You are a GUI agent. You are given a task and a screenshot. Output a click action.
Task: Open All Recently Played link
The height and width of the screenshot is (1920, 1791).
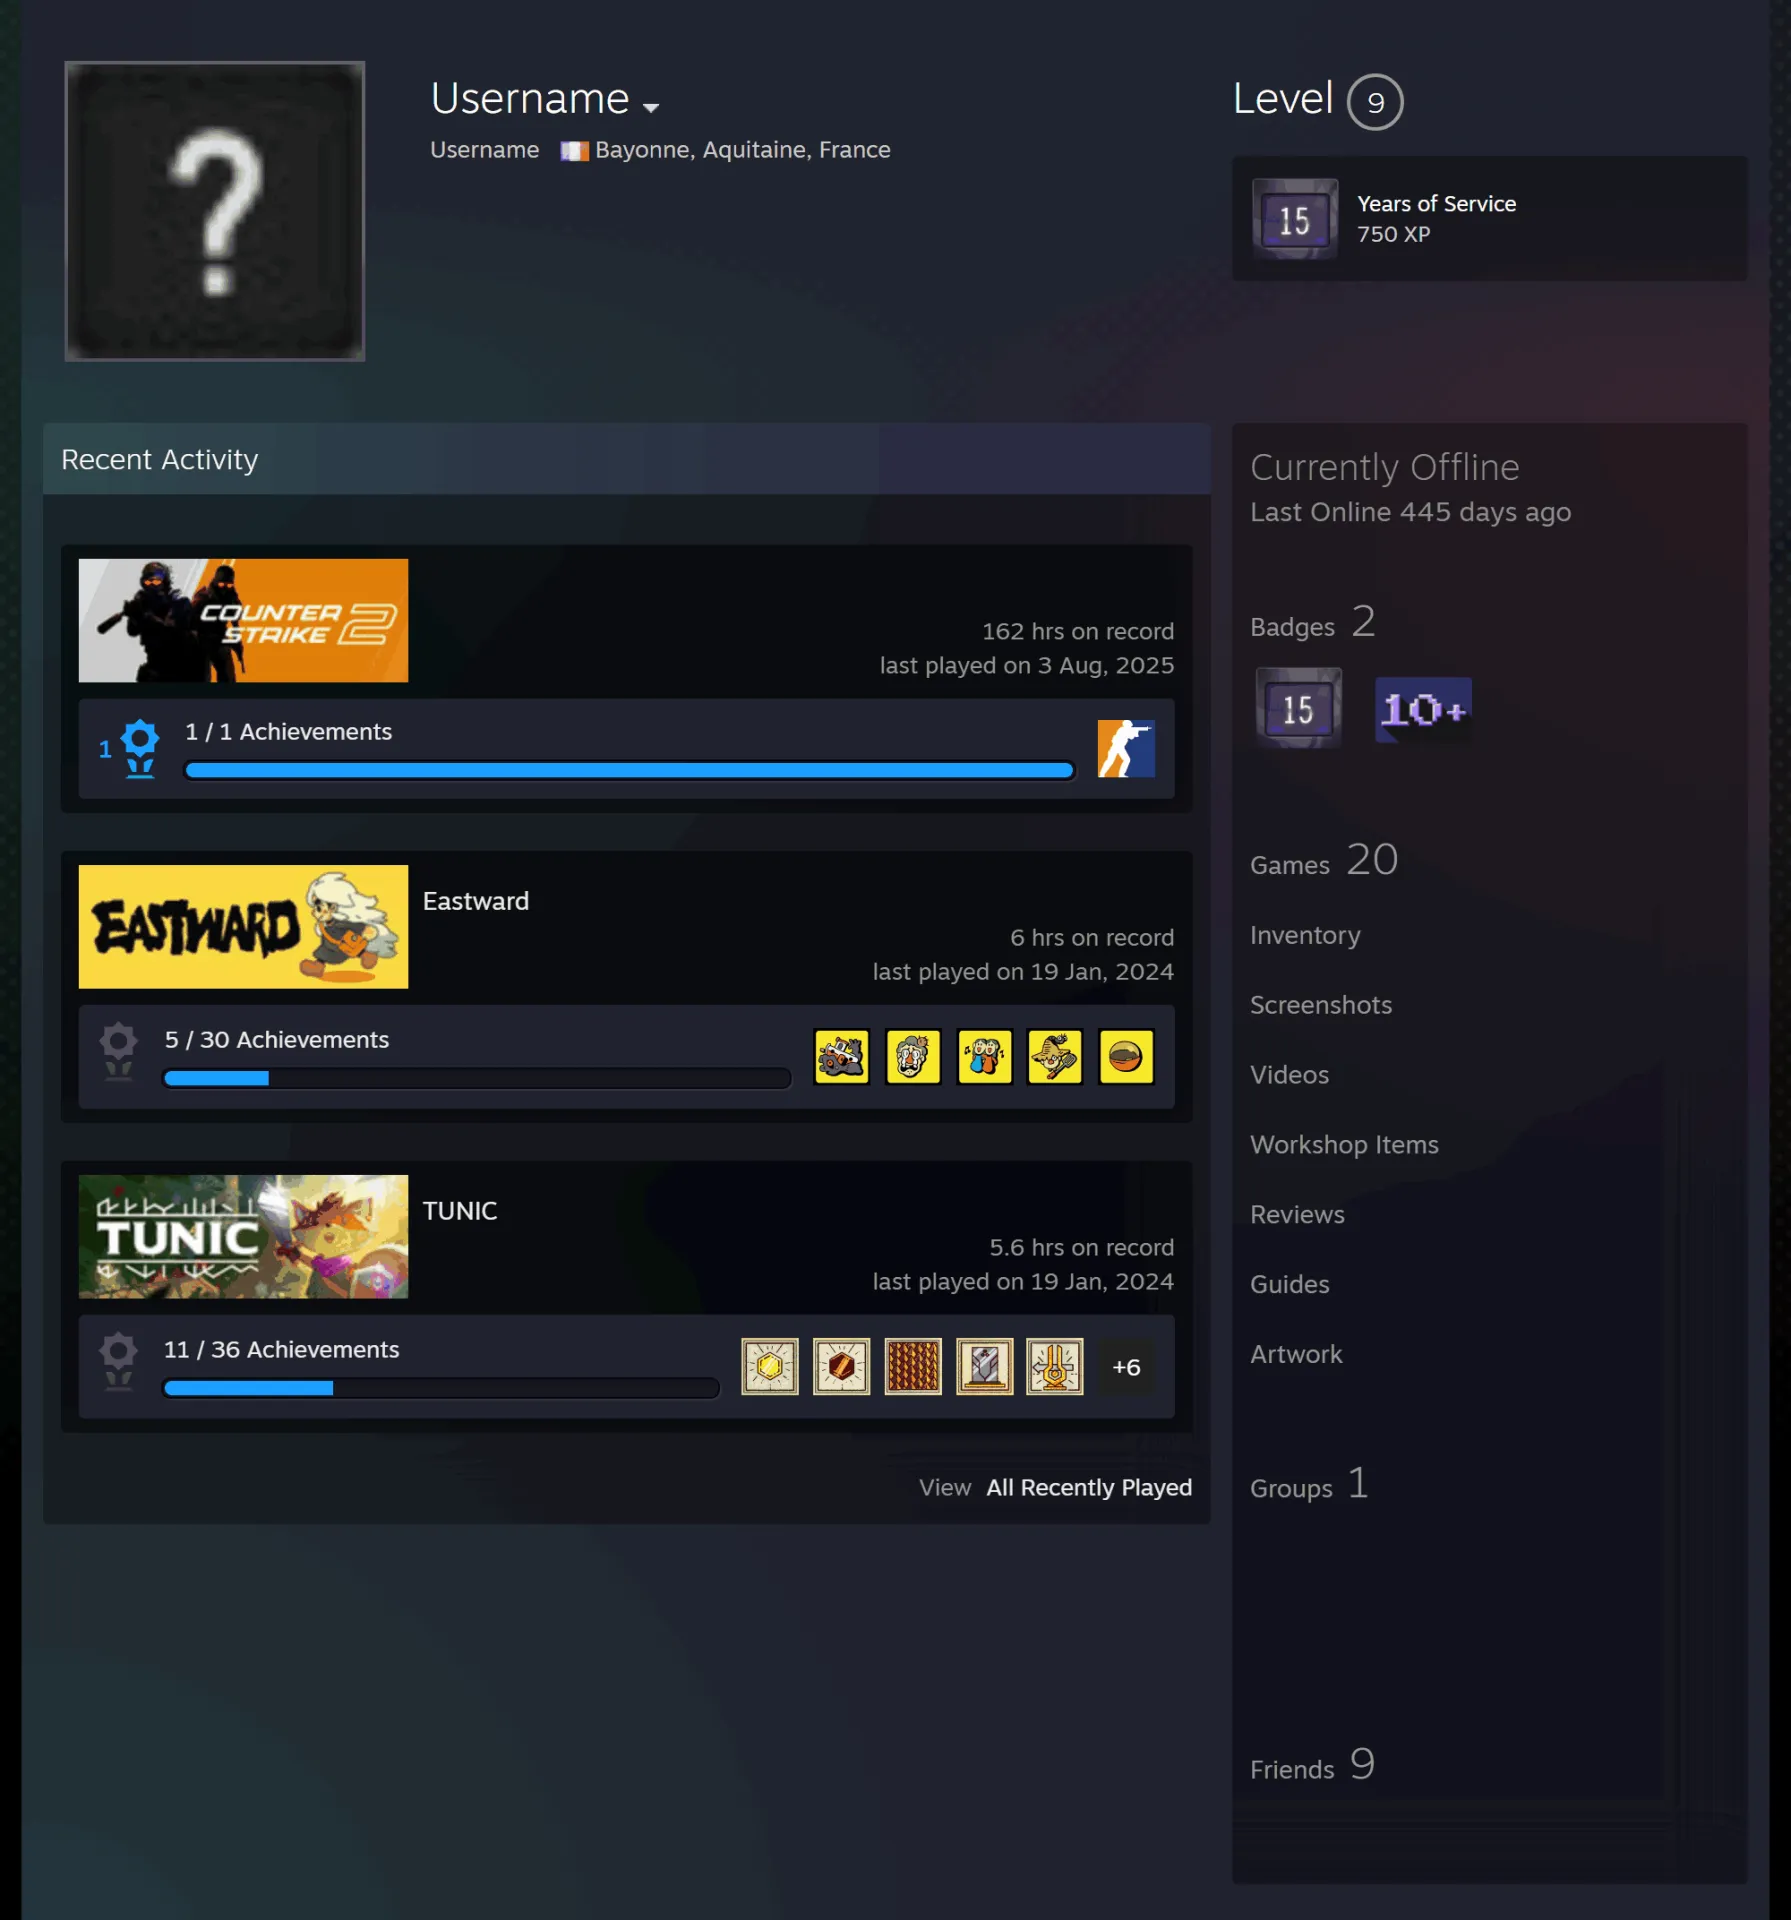1089,1488
